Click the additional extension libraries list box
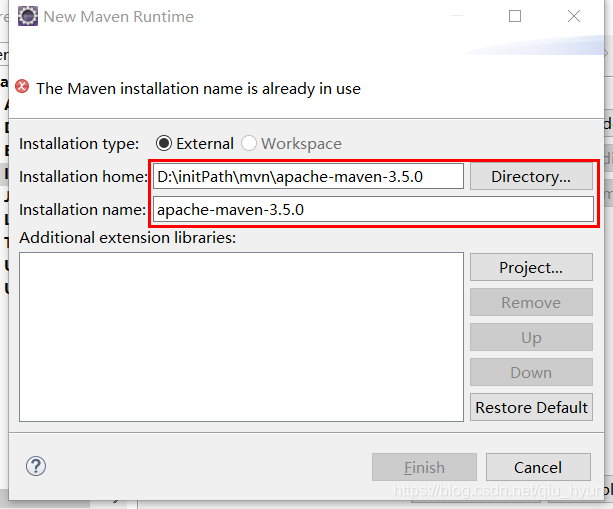Screen dimensions: 613x509 241,337
